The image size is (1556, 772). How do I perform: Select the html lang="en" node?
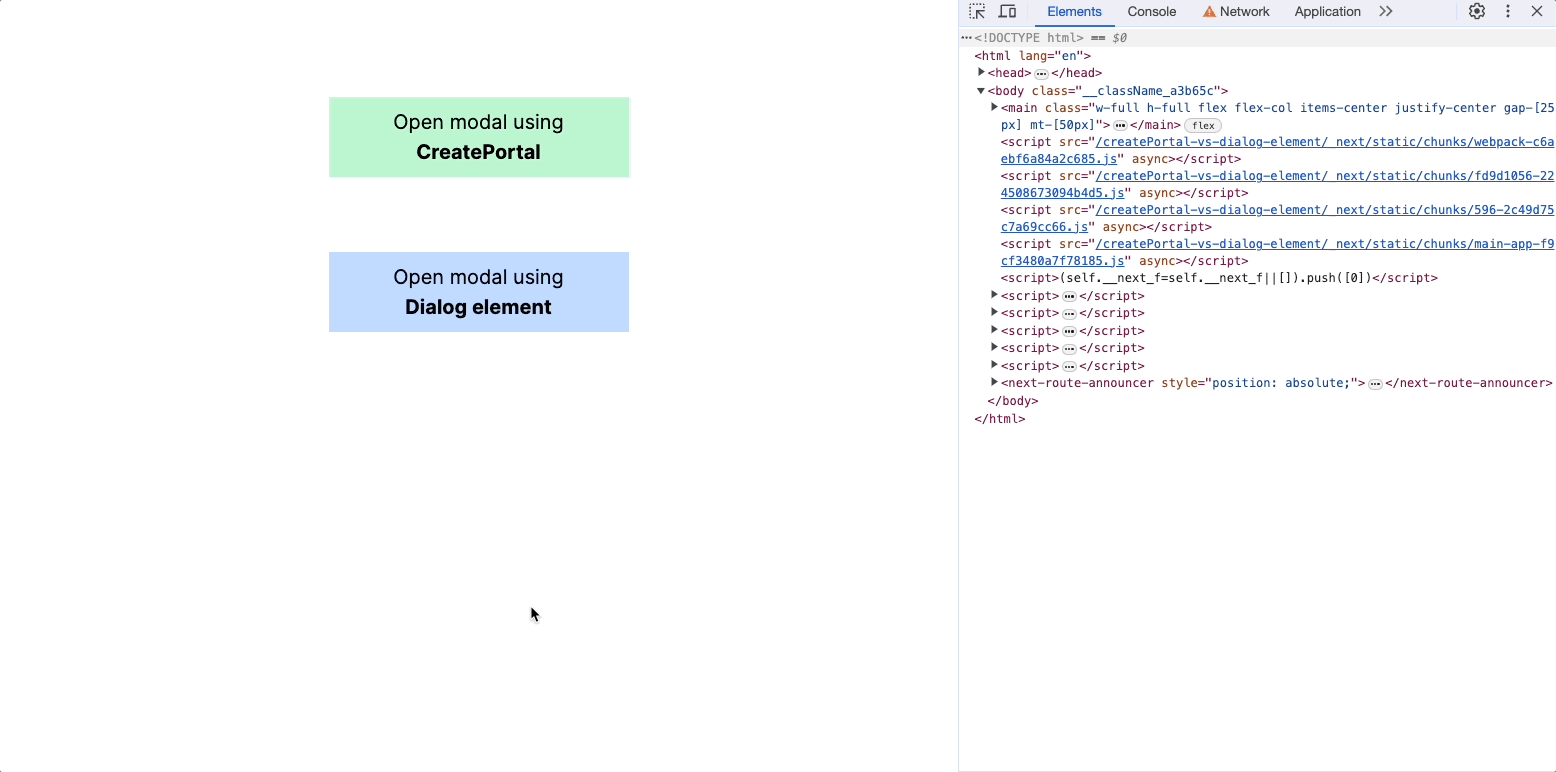click(x=1032, y=56)
